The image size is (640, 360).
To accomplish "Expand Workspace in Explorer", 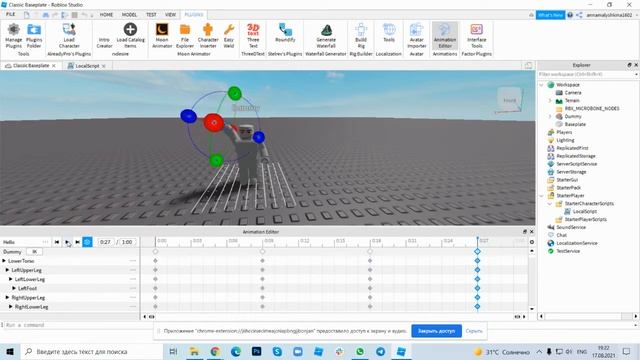I will coord(542,85).
